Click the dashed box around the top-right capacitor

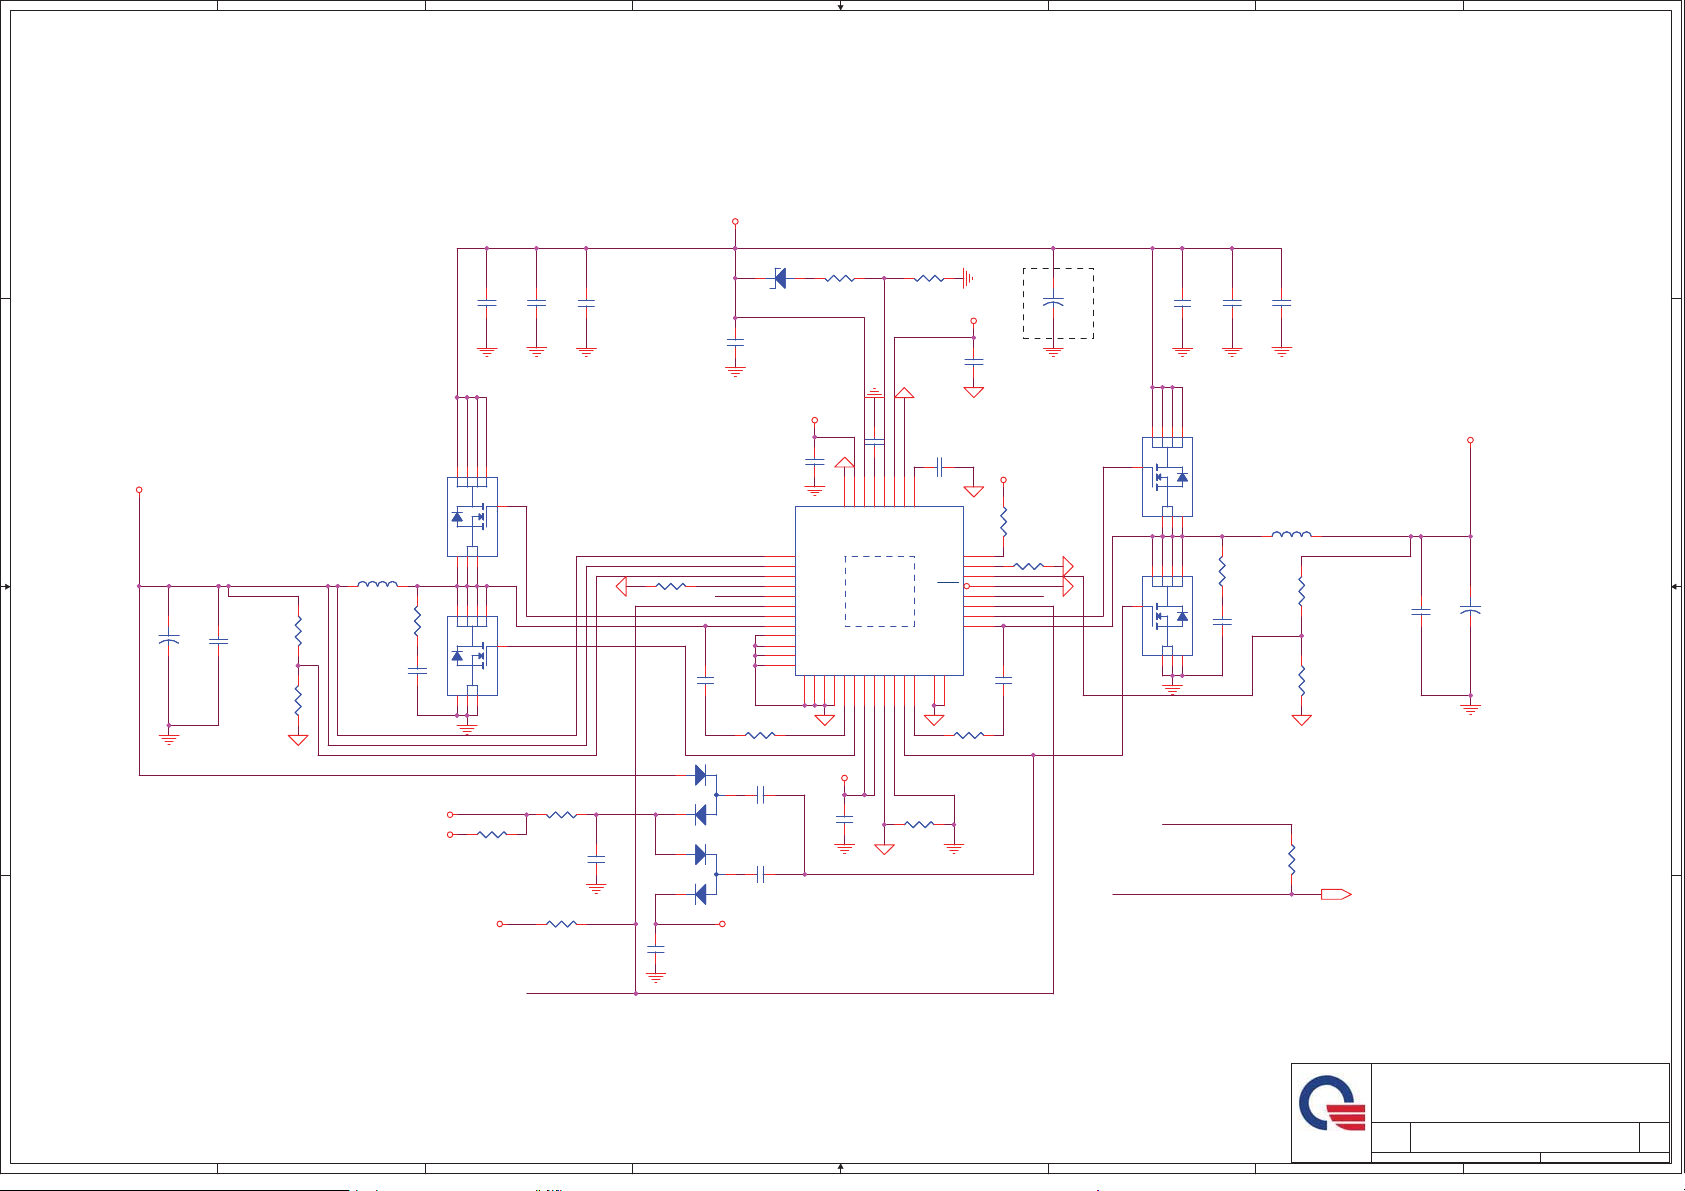tap(1058, 303)
